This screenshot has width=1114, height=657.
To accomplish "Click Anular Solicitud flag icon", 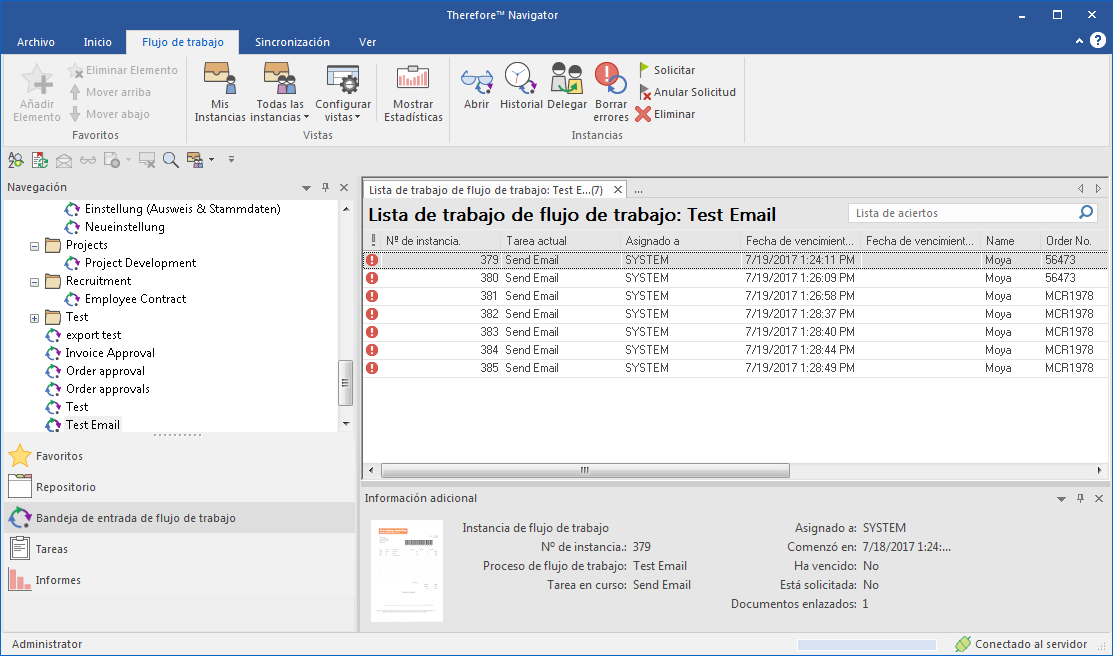I will click(644, 92).
